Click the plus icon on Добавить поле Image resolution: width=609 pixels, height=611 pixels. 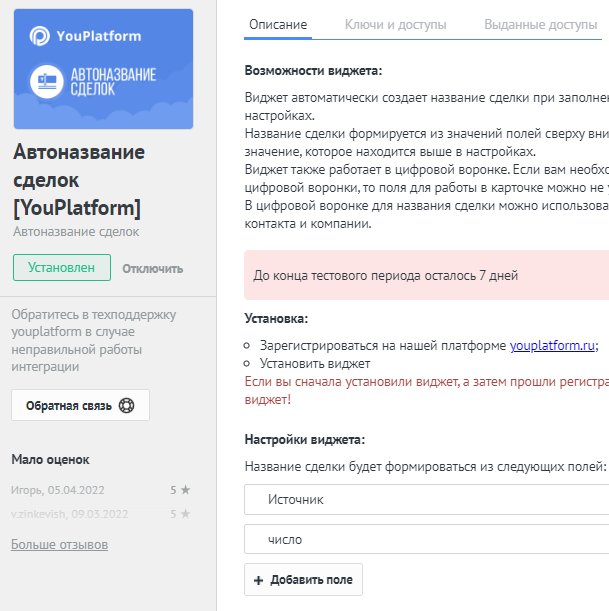coord(258,580)
